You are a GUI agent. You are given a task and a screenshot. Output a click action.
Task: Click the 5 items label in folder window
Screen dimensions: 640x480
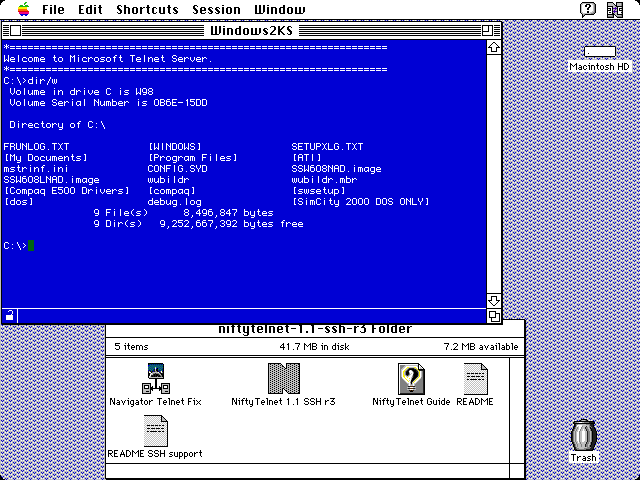[131, 347]
